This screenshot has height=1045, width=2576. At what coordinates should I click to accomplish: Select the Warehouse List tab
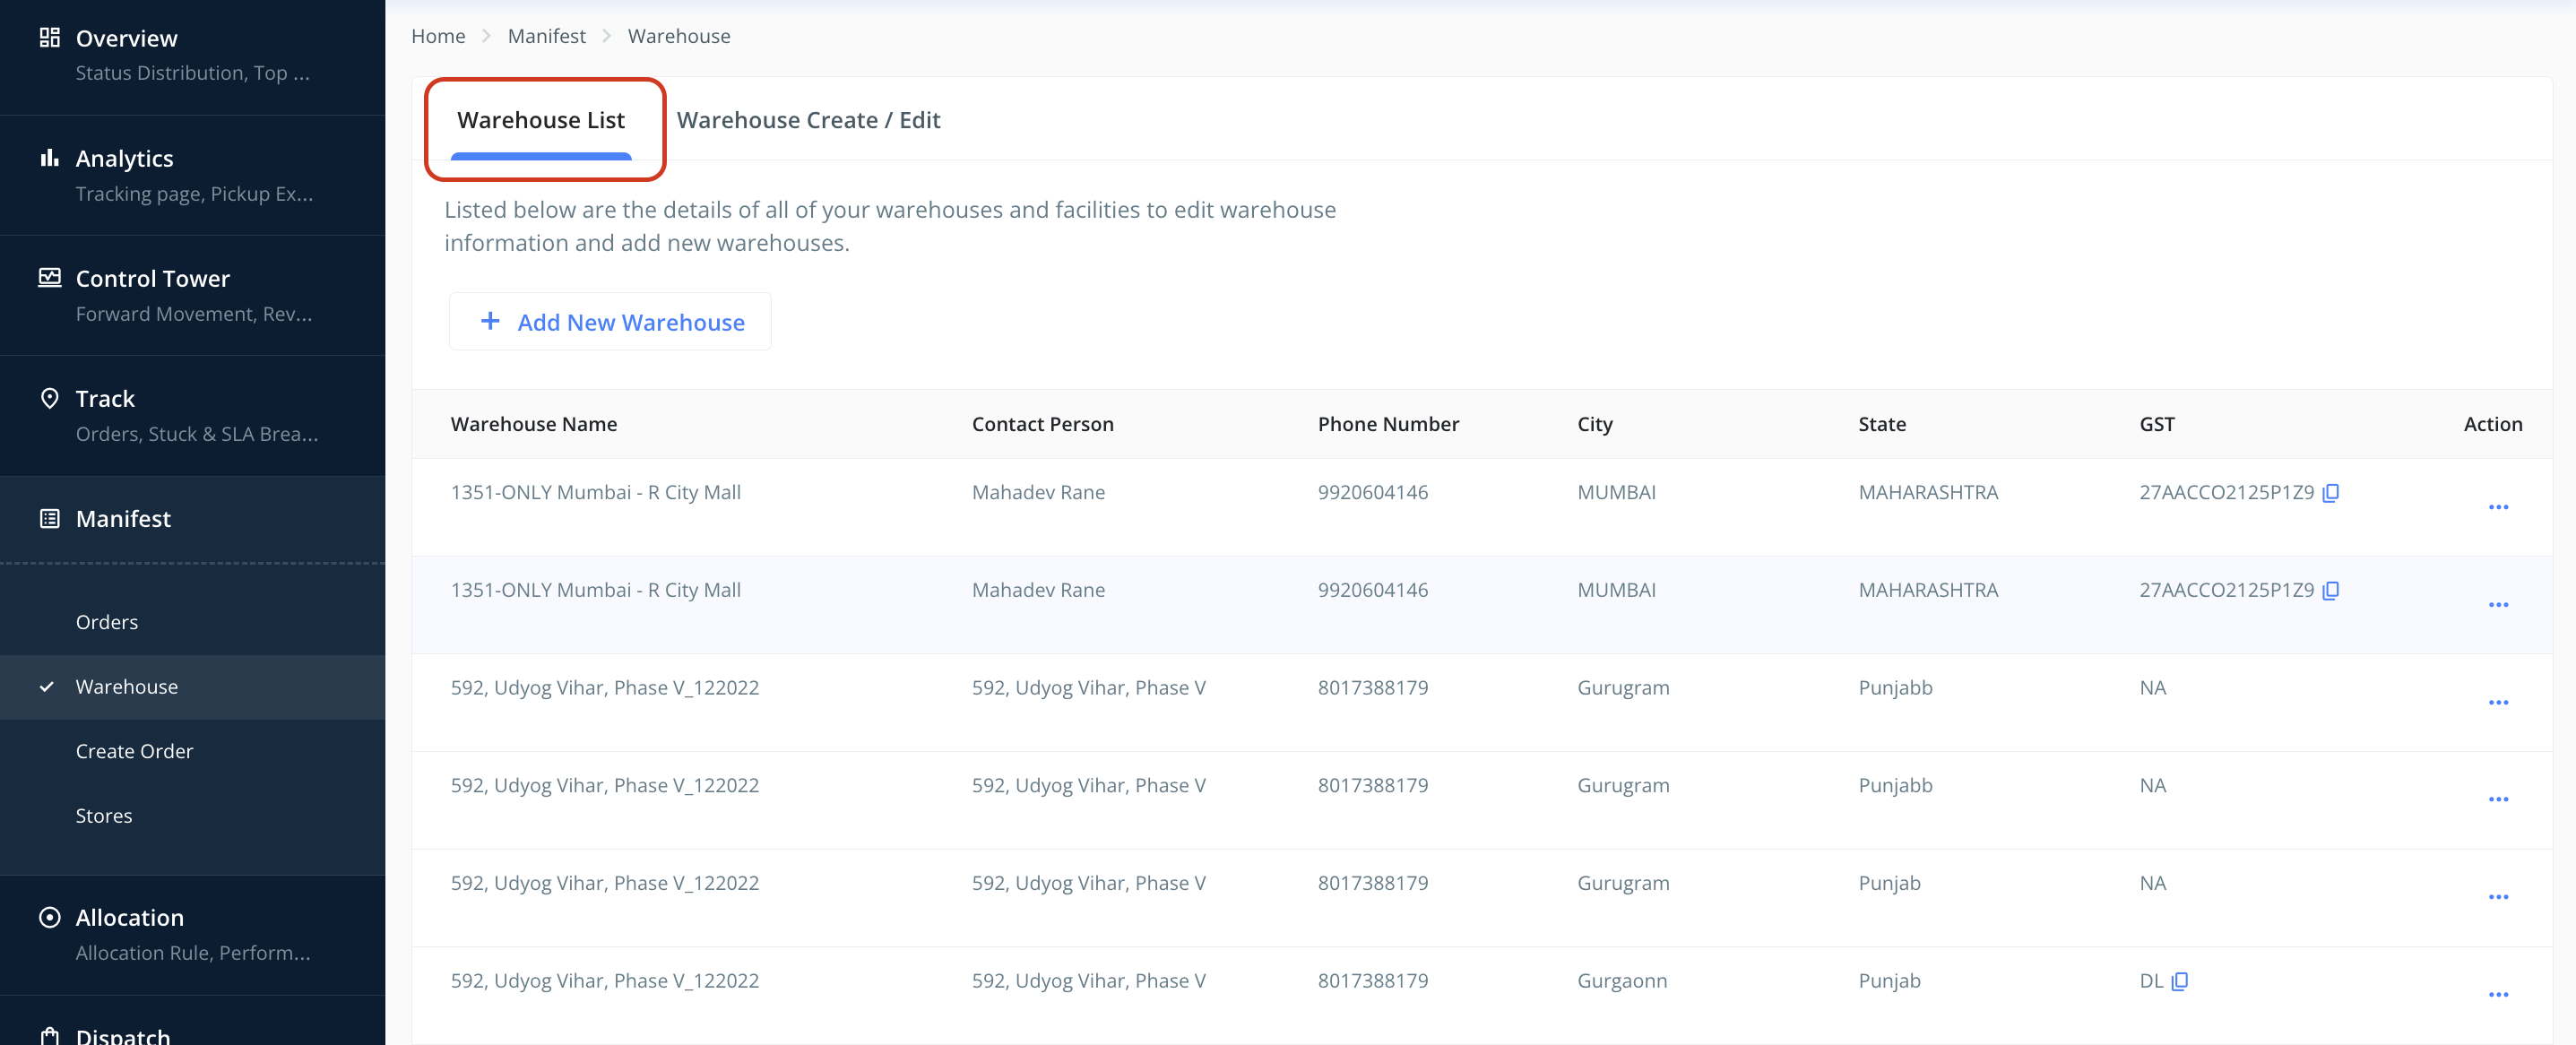pos(540,120)
